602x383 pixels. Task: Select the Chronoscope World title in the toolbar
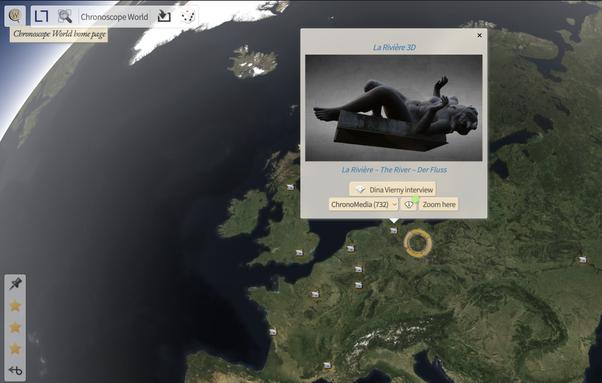coord(114,17)
